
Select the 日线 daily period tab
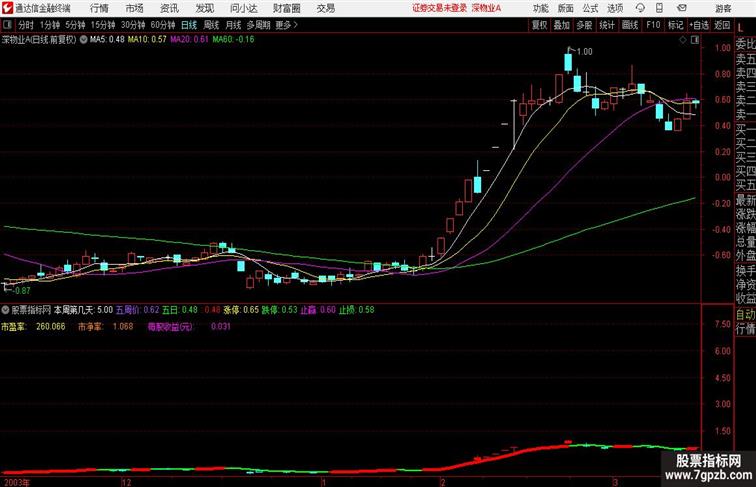click(x=189, y=25)
